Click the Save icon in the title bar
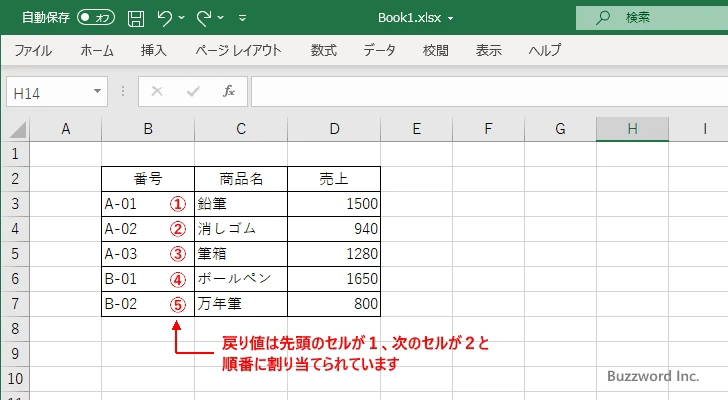Viewport: 728px width, 400px height. tap(136, 18)
